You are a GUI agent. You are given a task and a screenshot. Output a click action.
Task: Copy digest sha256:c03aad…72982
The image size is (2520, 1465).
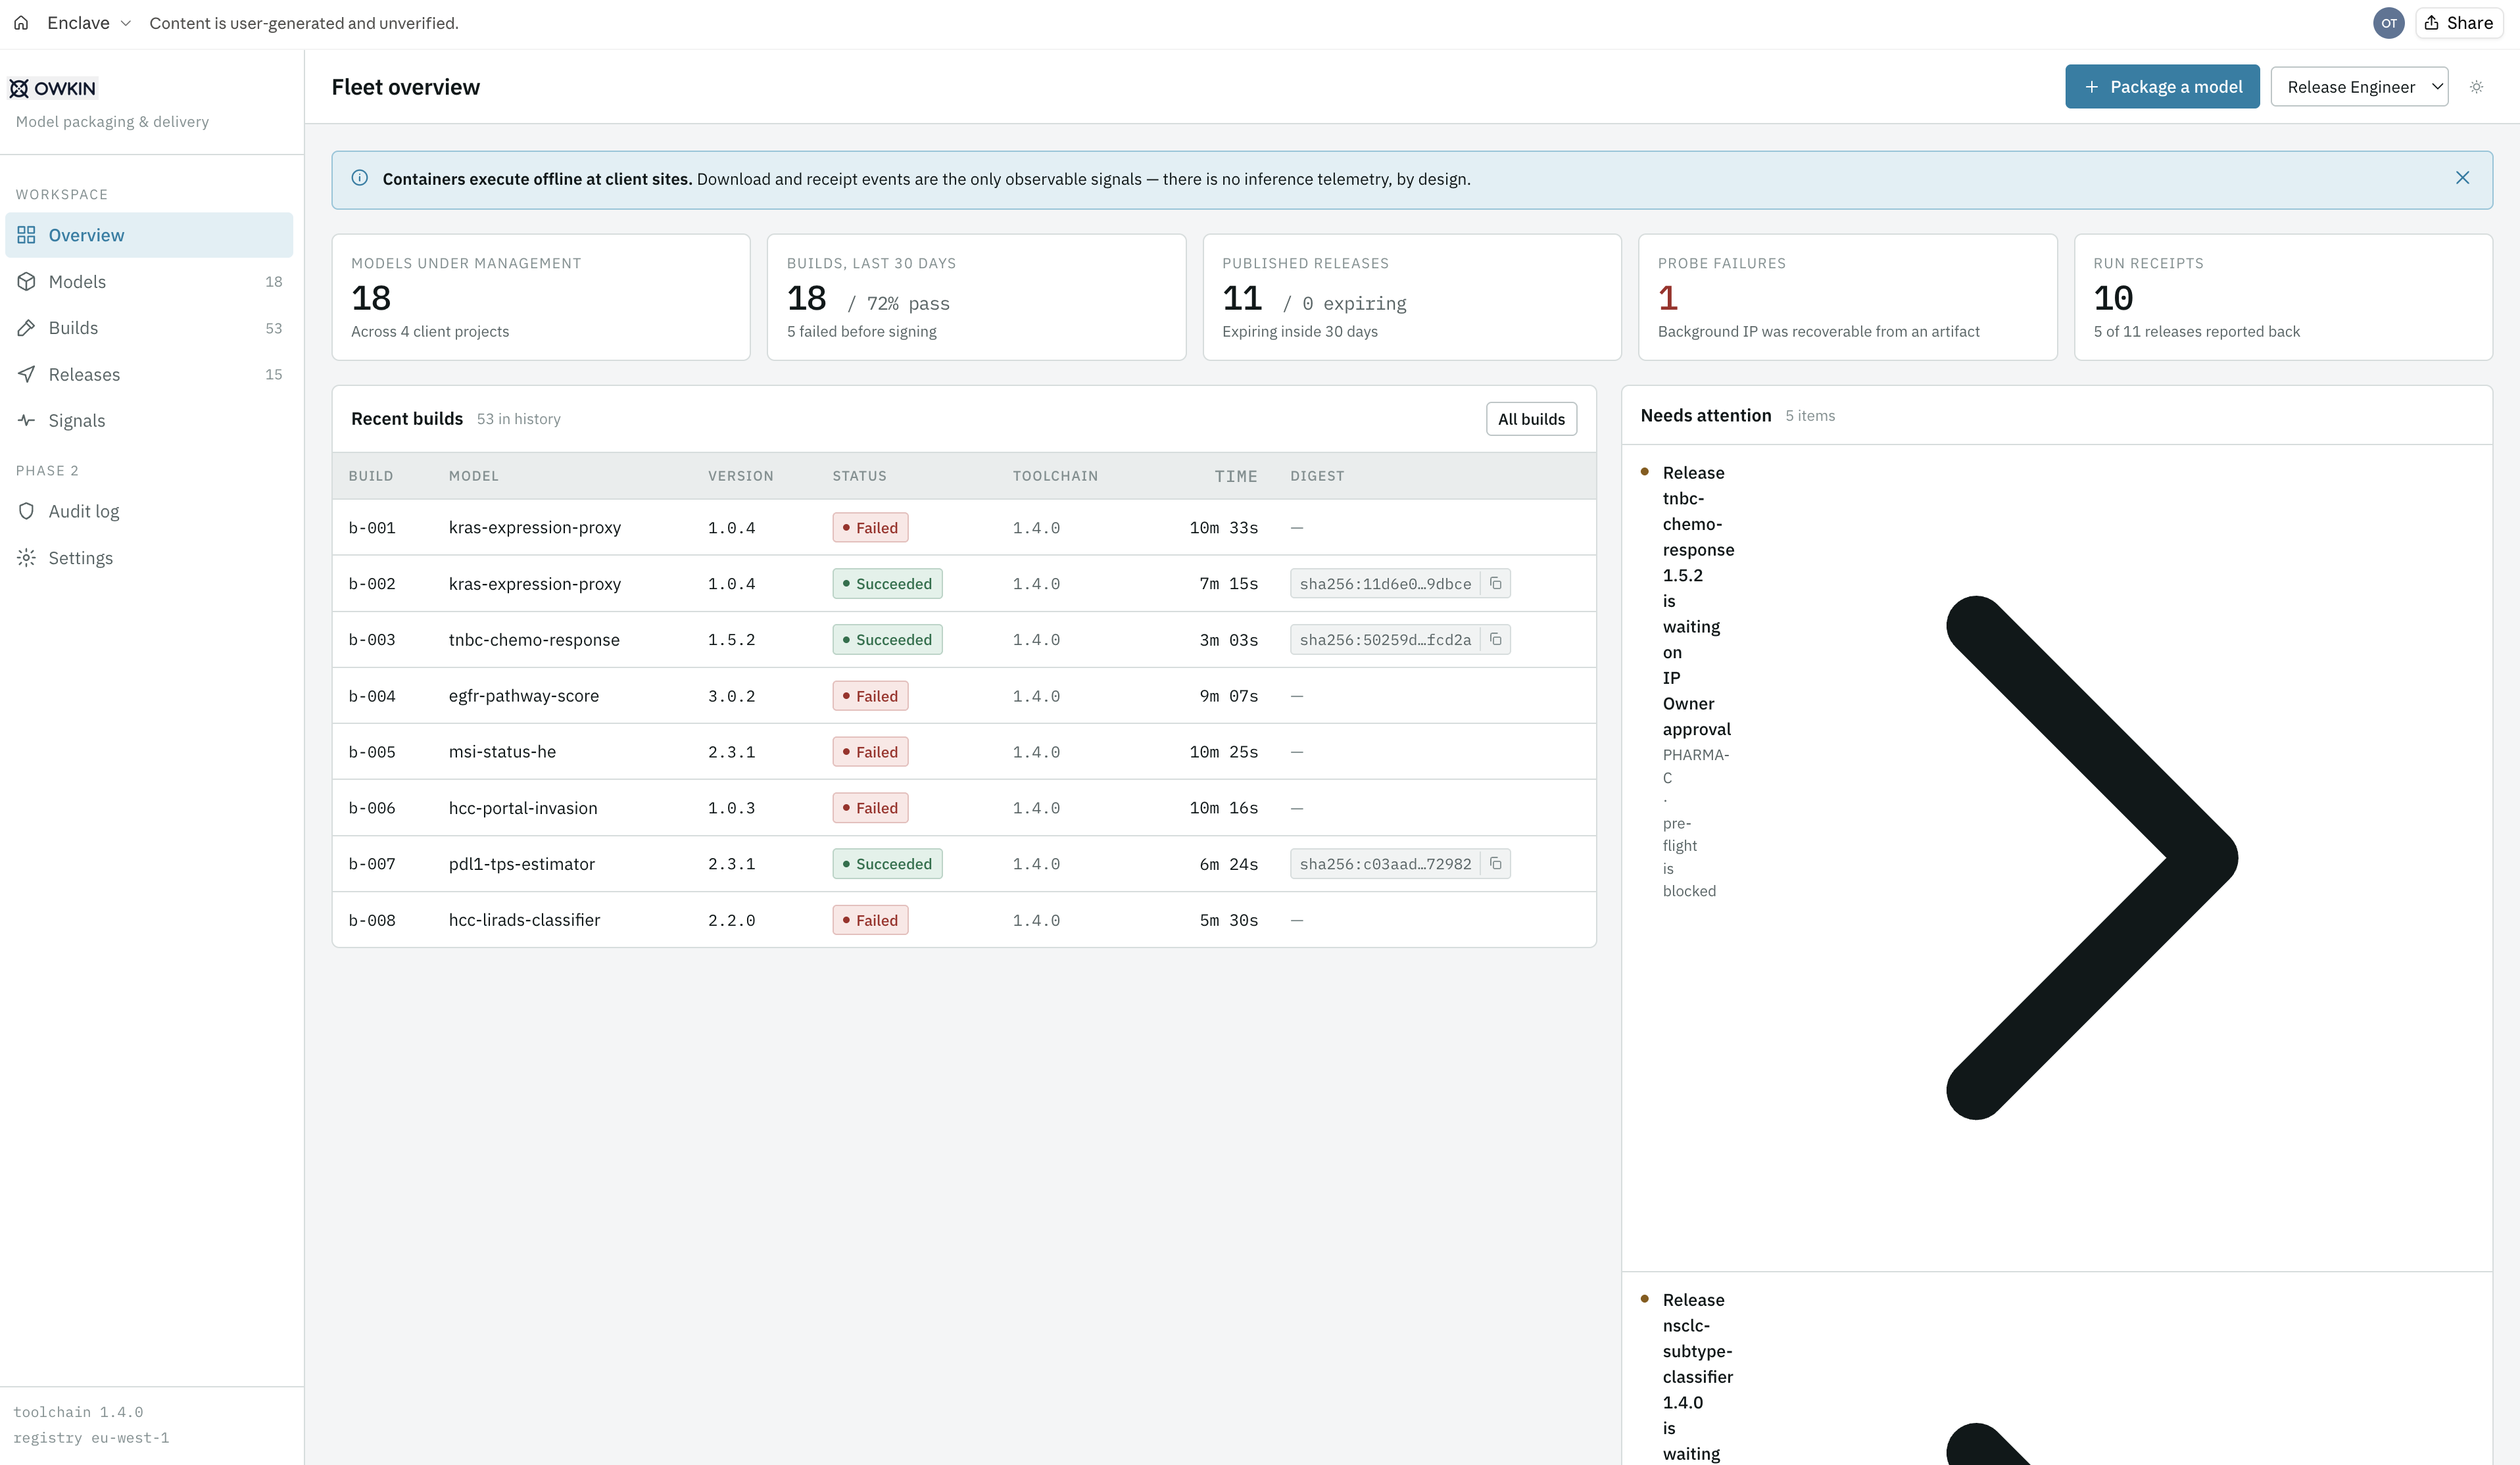pyautogui.click(x=1495, y=864)
